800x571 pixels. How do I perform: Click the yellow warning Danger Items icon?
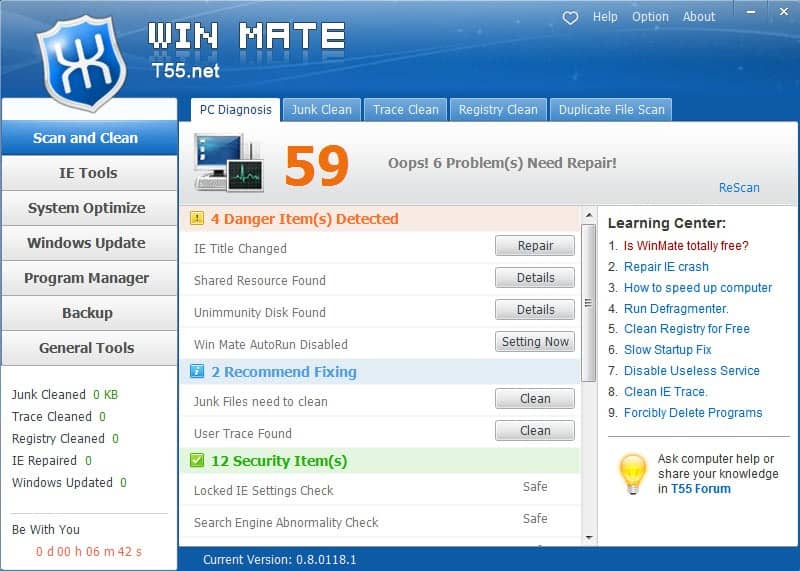[x=196, y=218]
